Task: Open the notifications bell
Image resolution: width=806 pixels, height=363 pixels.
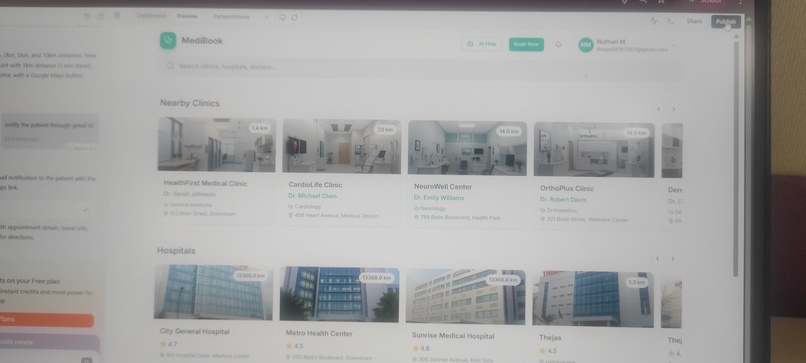Action: pyautogui.click(x=558, y=45)
